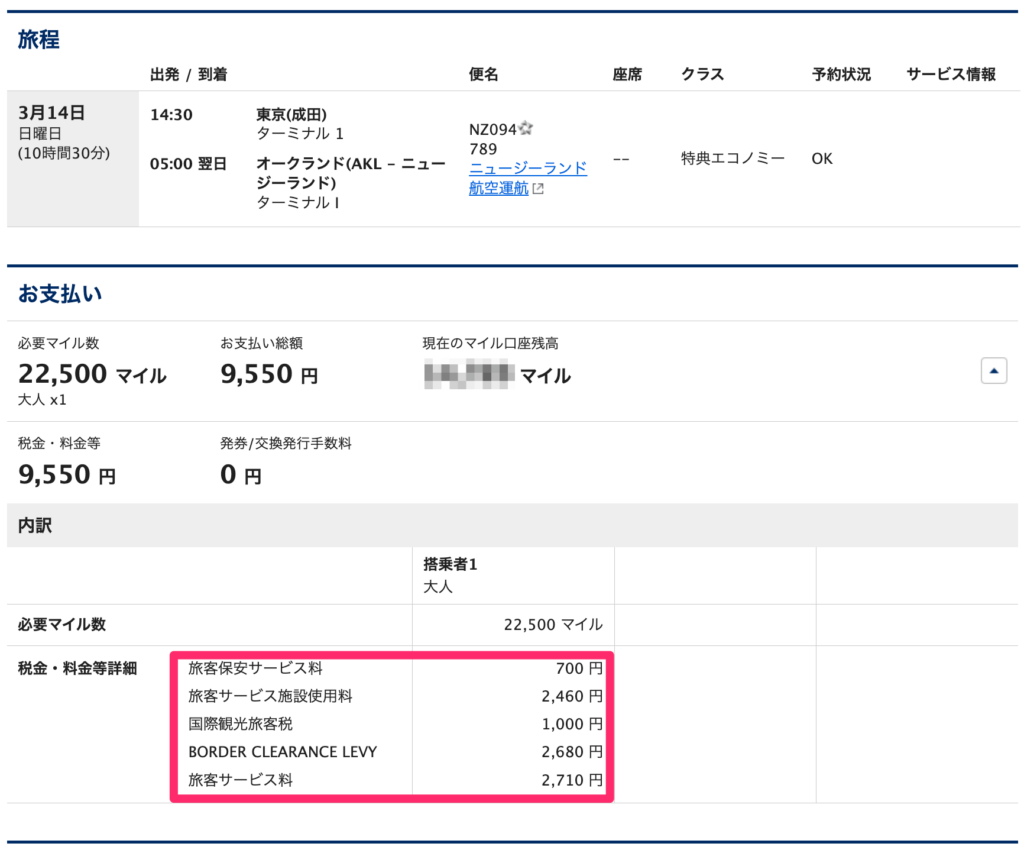Open the ニュージーランド航空運航 operator link
1024x853 pixels.
point(528,178)
